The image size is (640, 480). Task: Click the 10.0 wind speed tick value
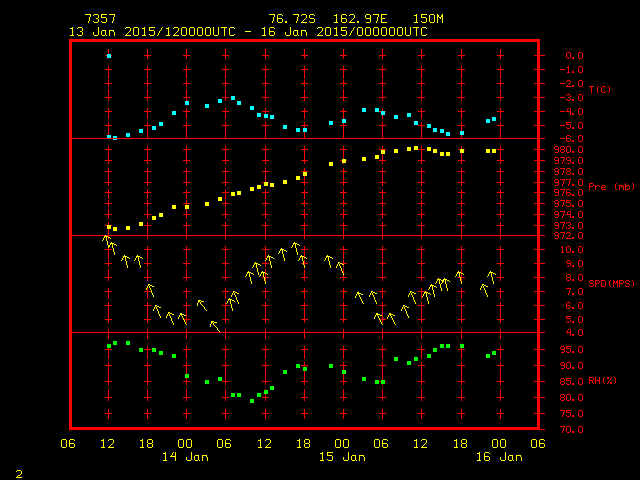click(x=571, y=249)
